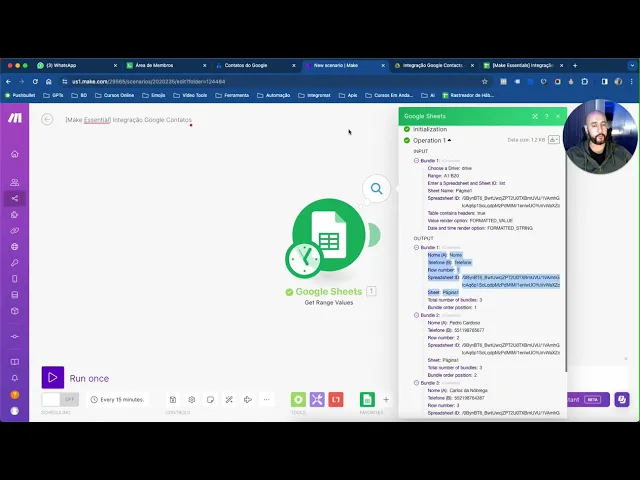
Task: Open the red Text parser tool icon
Action: pyautogui.click(x=336, y=400)
